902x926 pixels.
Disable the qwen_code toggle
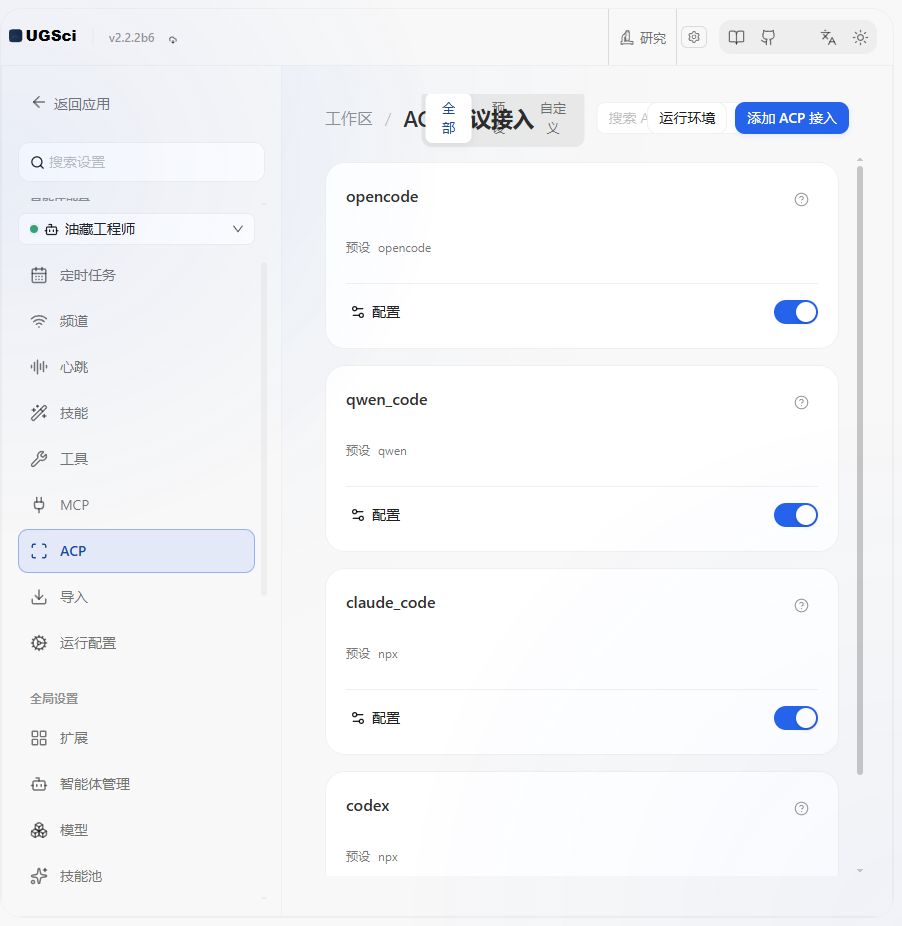point(796,515)
